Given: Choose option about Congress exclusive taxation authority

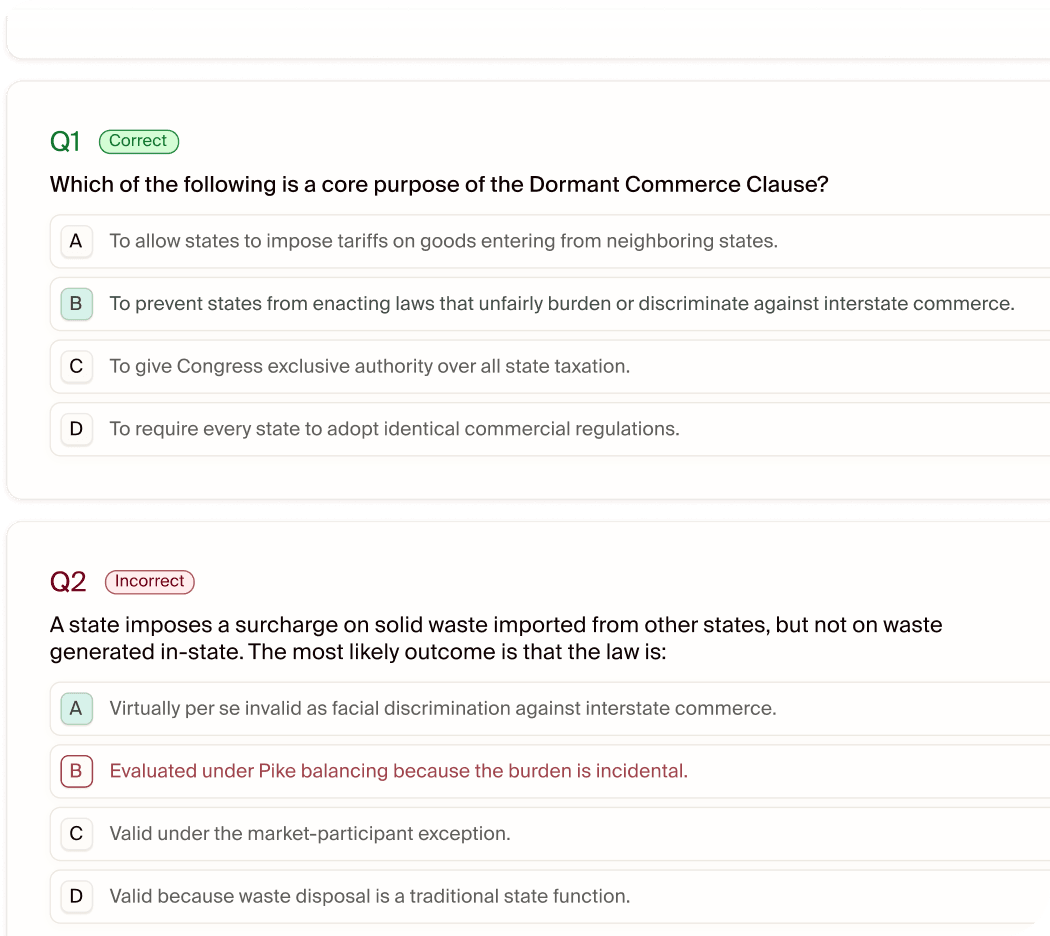Looking at the screenshot, I should (x=550, y=366).
